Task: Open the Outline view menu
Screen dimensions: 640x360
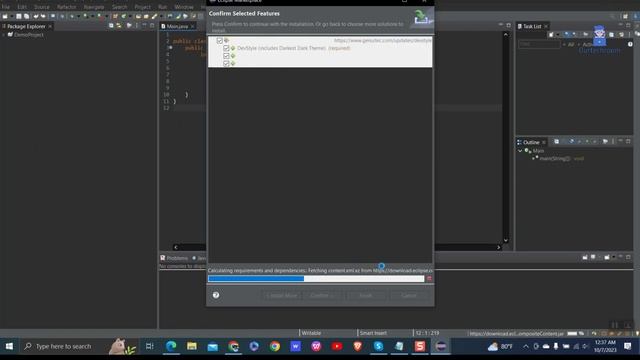Action: pos(613,142)
